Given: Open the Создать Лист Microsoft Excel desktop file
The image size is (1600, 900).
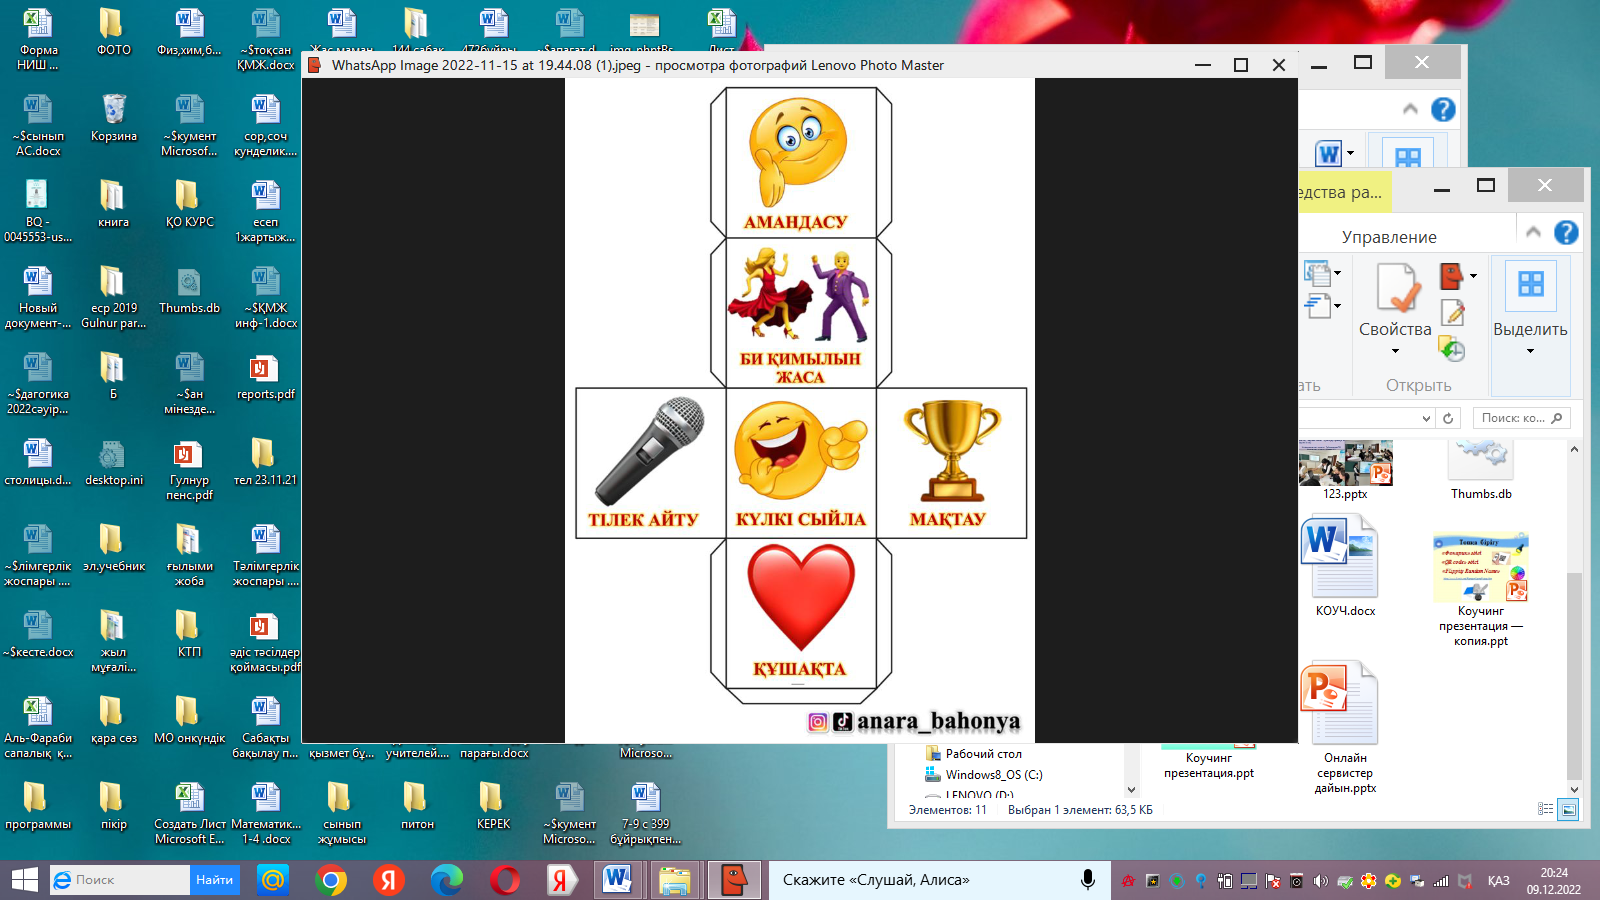Looking at the screenshot, I should (x=189, y=814).
